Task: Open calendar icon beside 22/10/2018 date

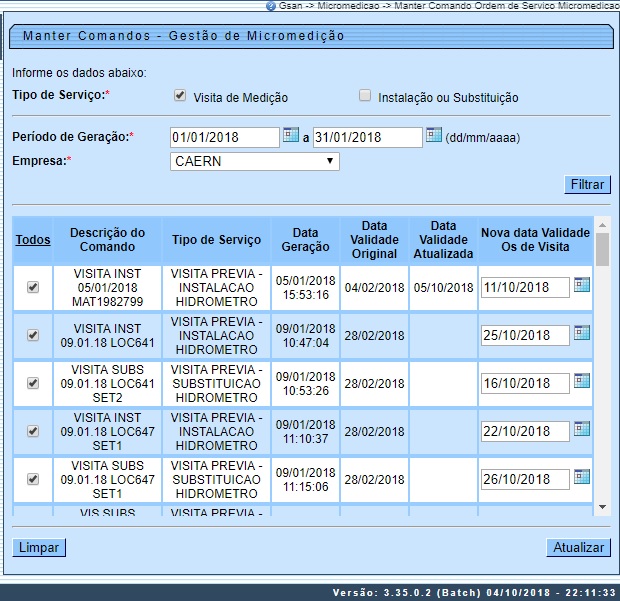Action: 581,429
